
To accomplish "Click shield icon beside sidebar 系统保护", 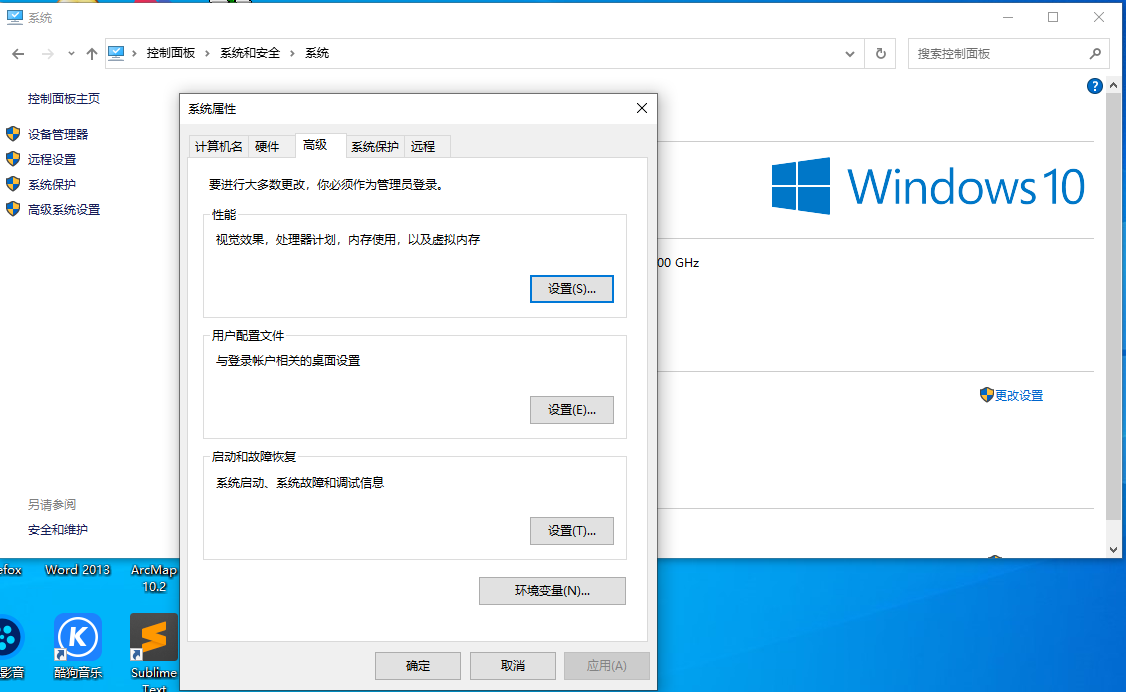I will click(13, 184).
